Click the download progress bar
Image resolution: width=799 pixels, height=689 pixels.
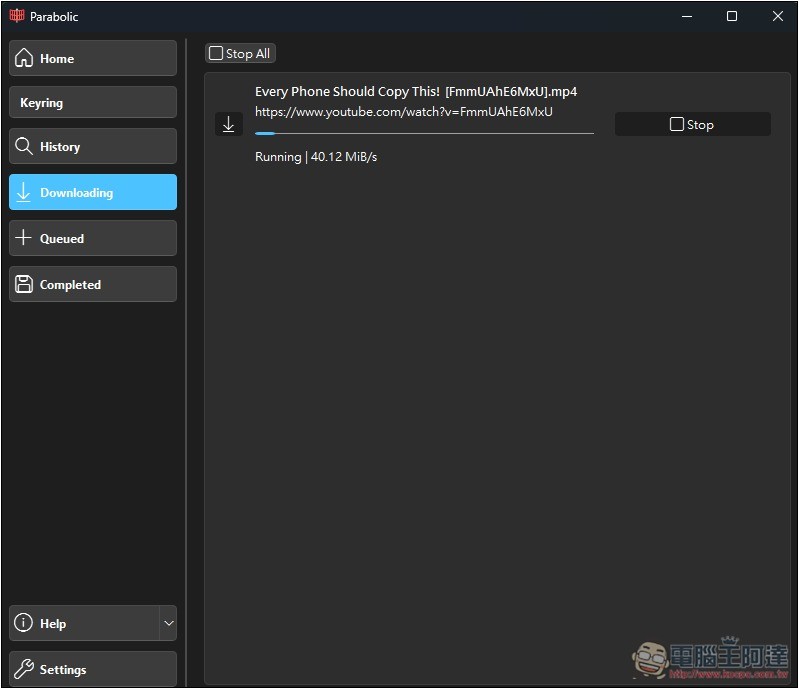(424, 133)
